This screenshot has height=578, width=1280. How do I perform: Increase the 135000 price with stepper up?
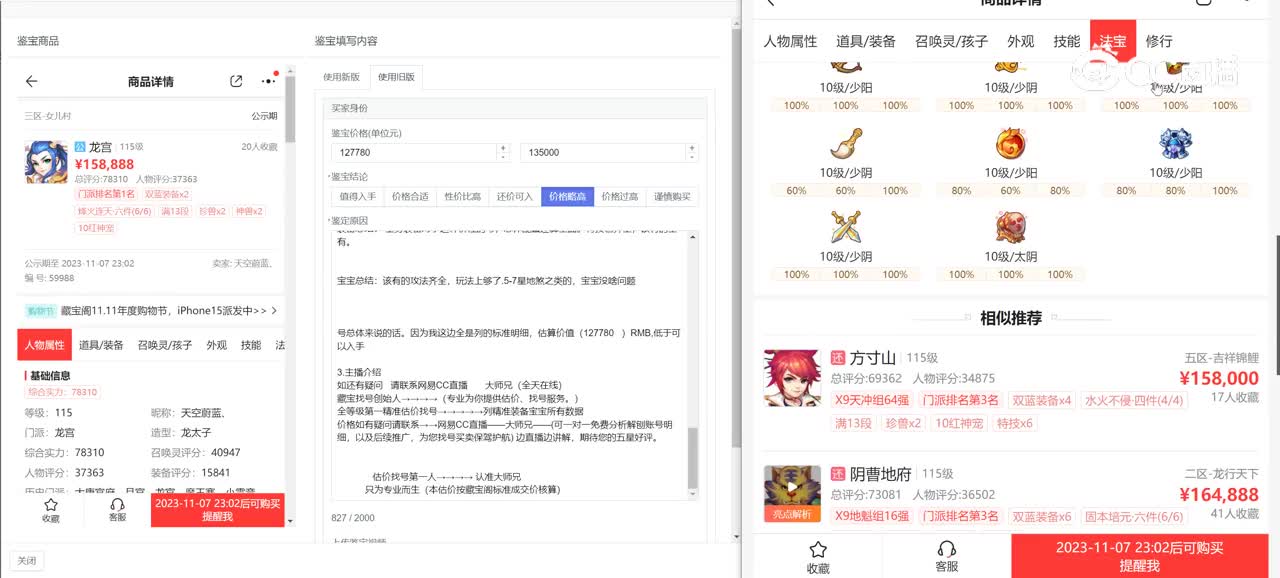coord(691,148)
